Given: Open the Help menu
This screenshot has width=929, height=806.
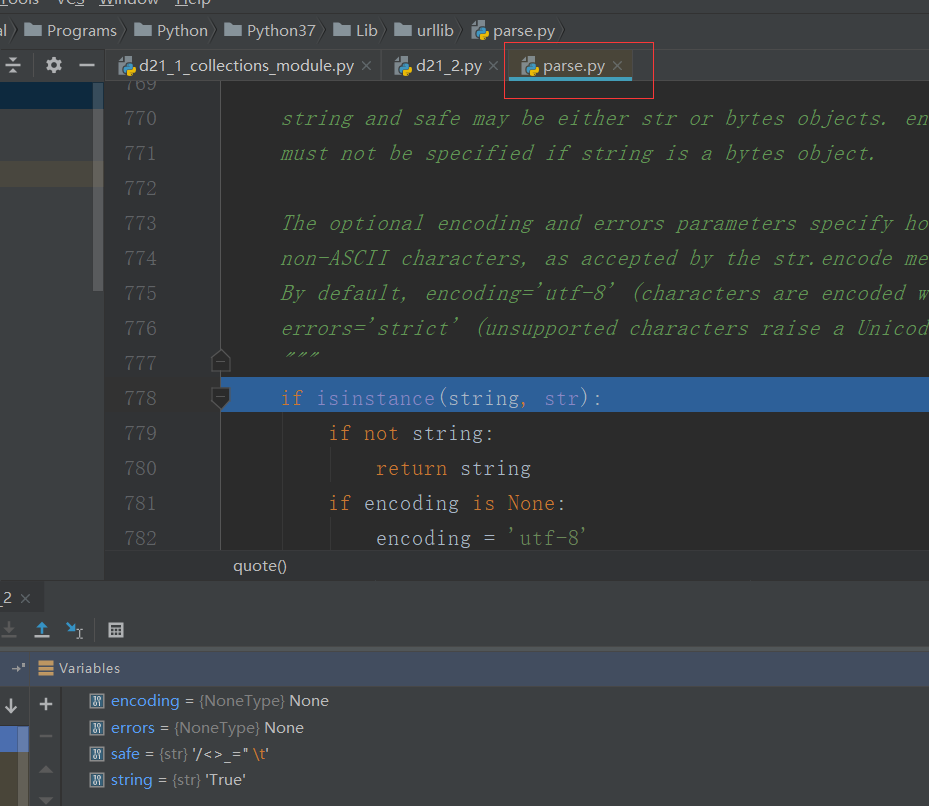Looking at the screenshot, I should click(193, 3).
